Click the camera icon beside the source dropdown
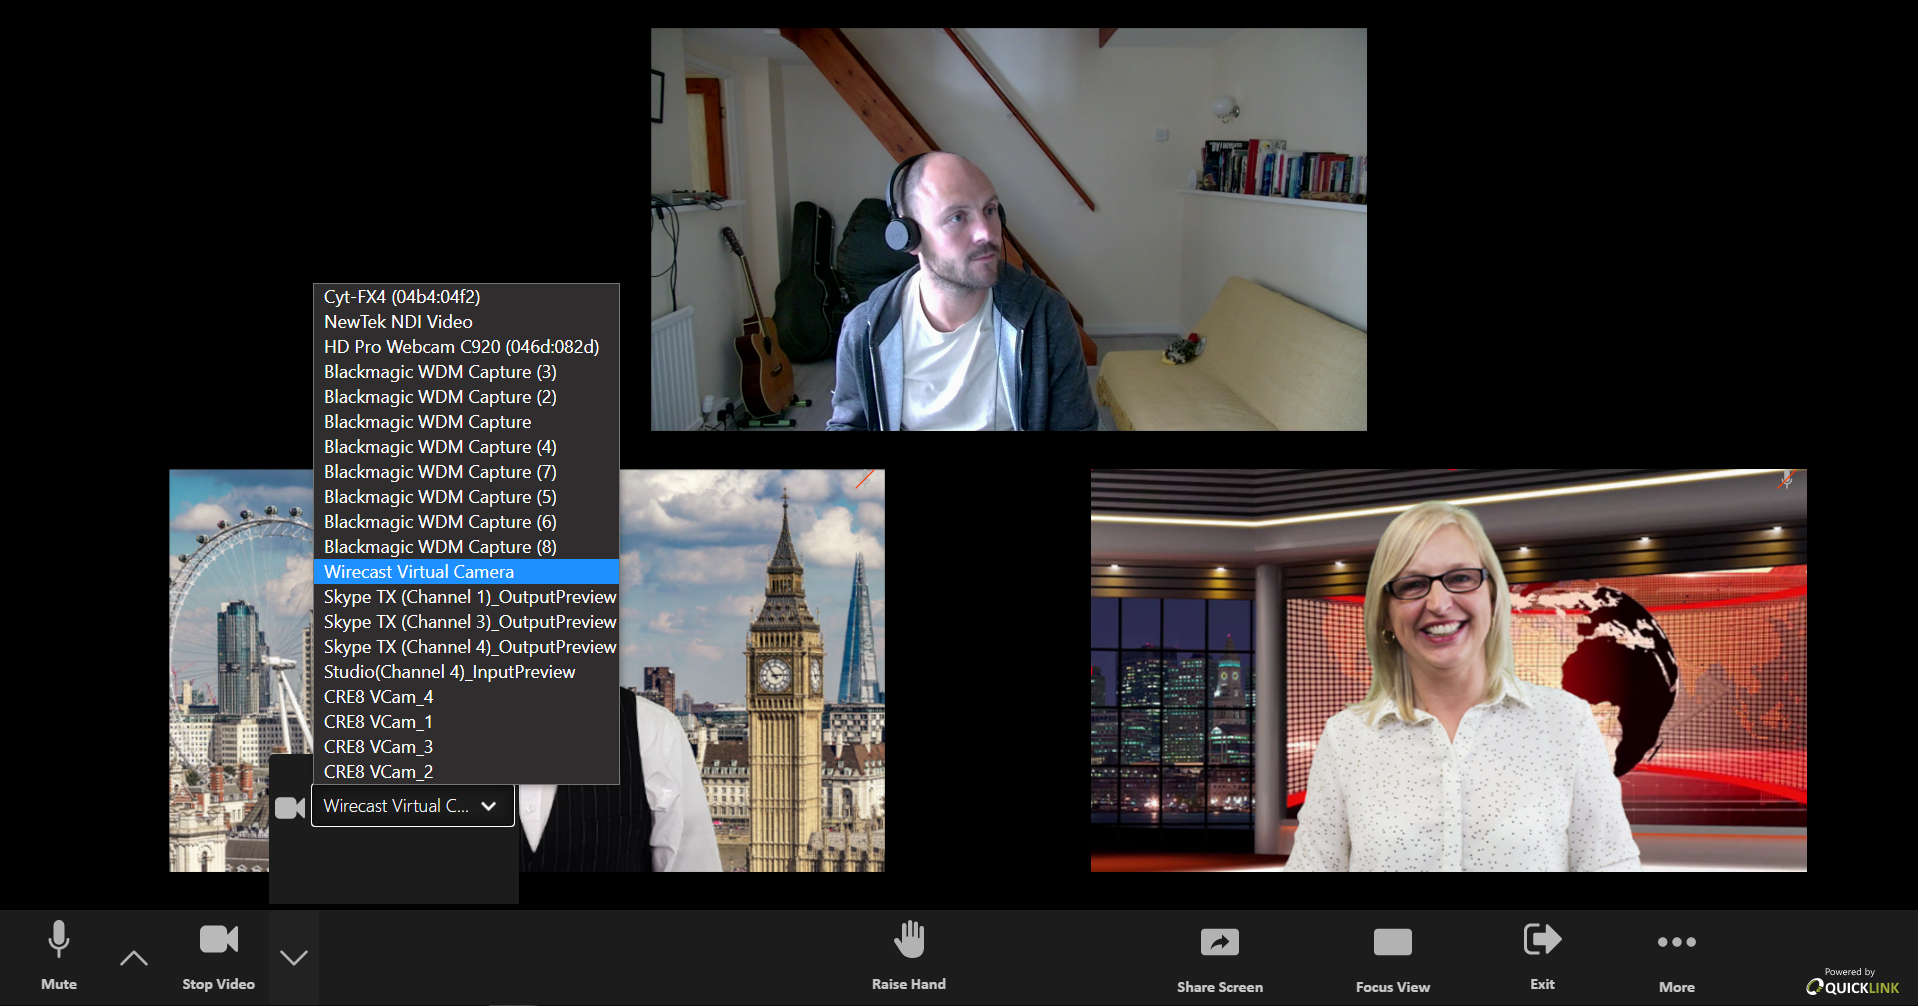The image size is (1918, 1006). (290, 807)
